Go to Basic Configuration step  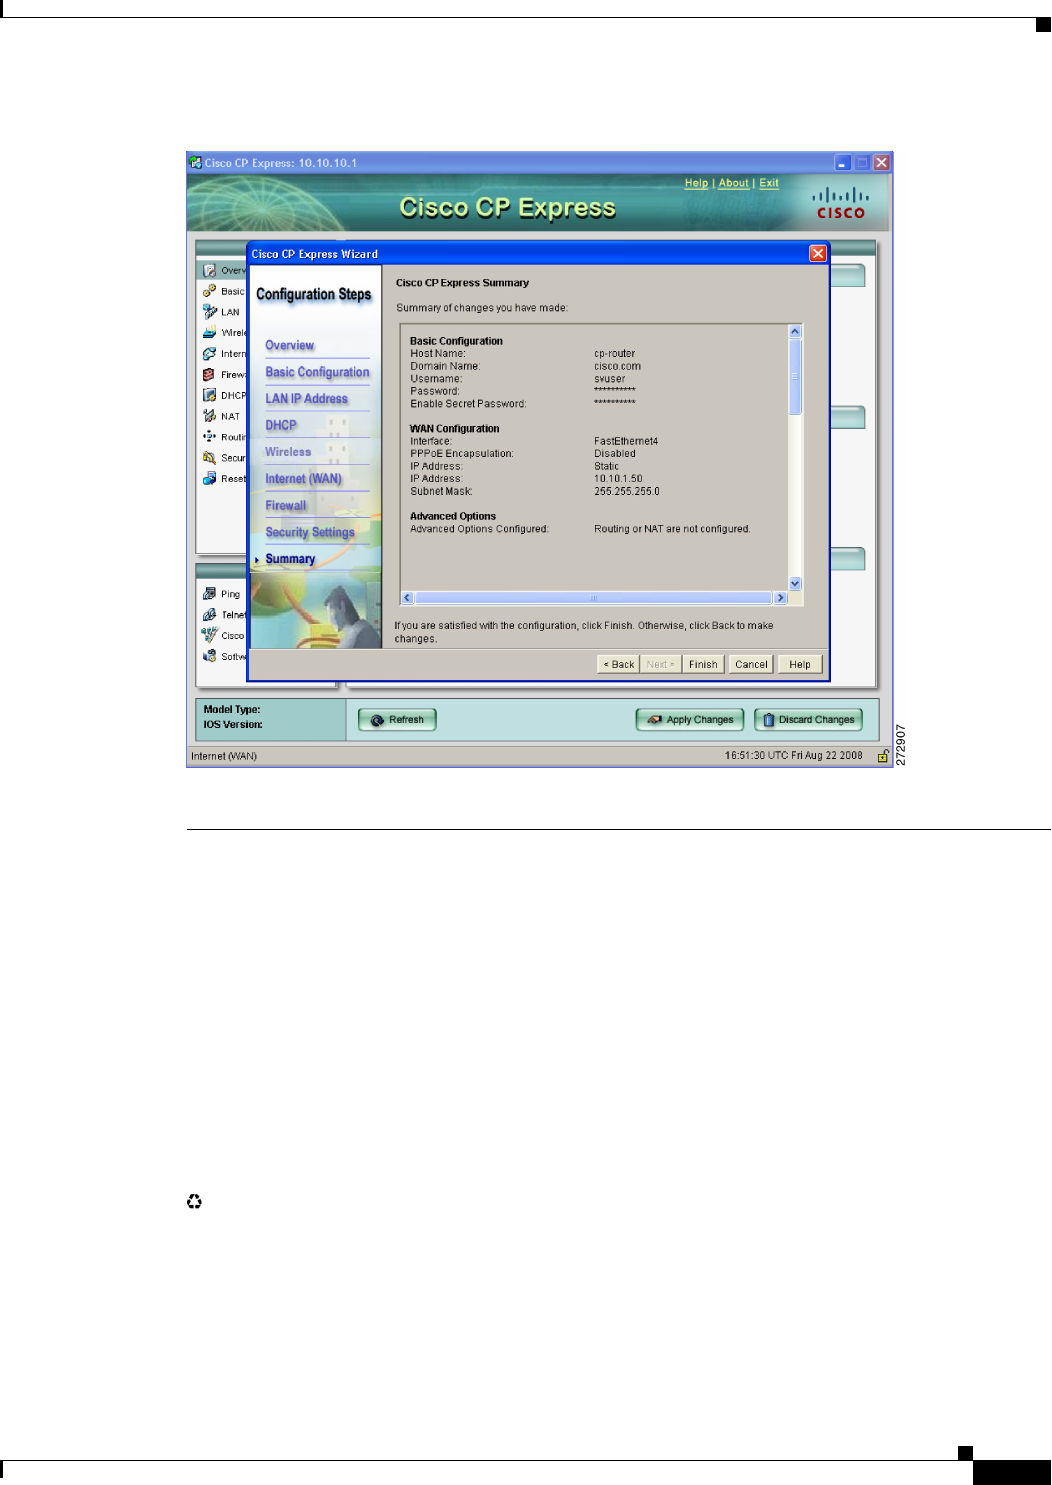[x=317, y=372]
